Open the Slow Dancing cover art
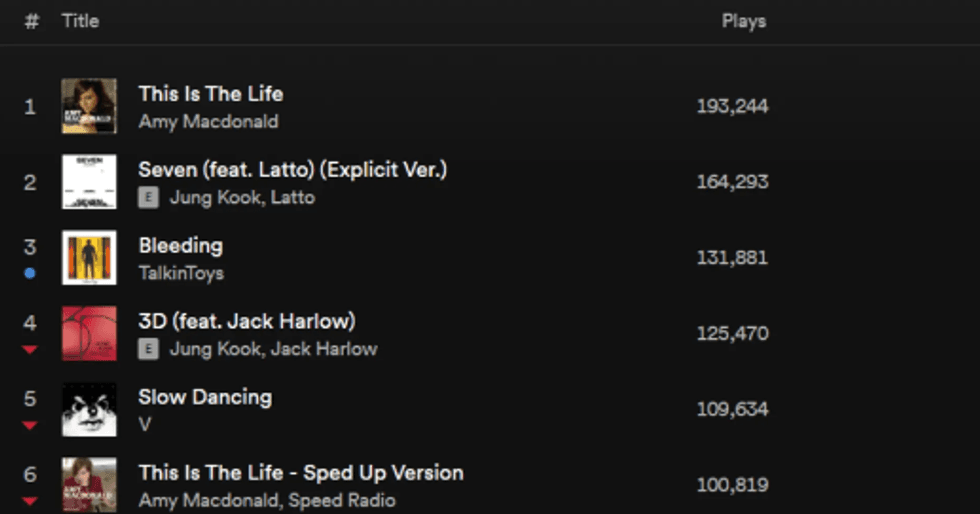 [x=89, y=410]
